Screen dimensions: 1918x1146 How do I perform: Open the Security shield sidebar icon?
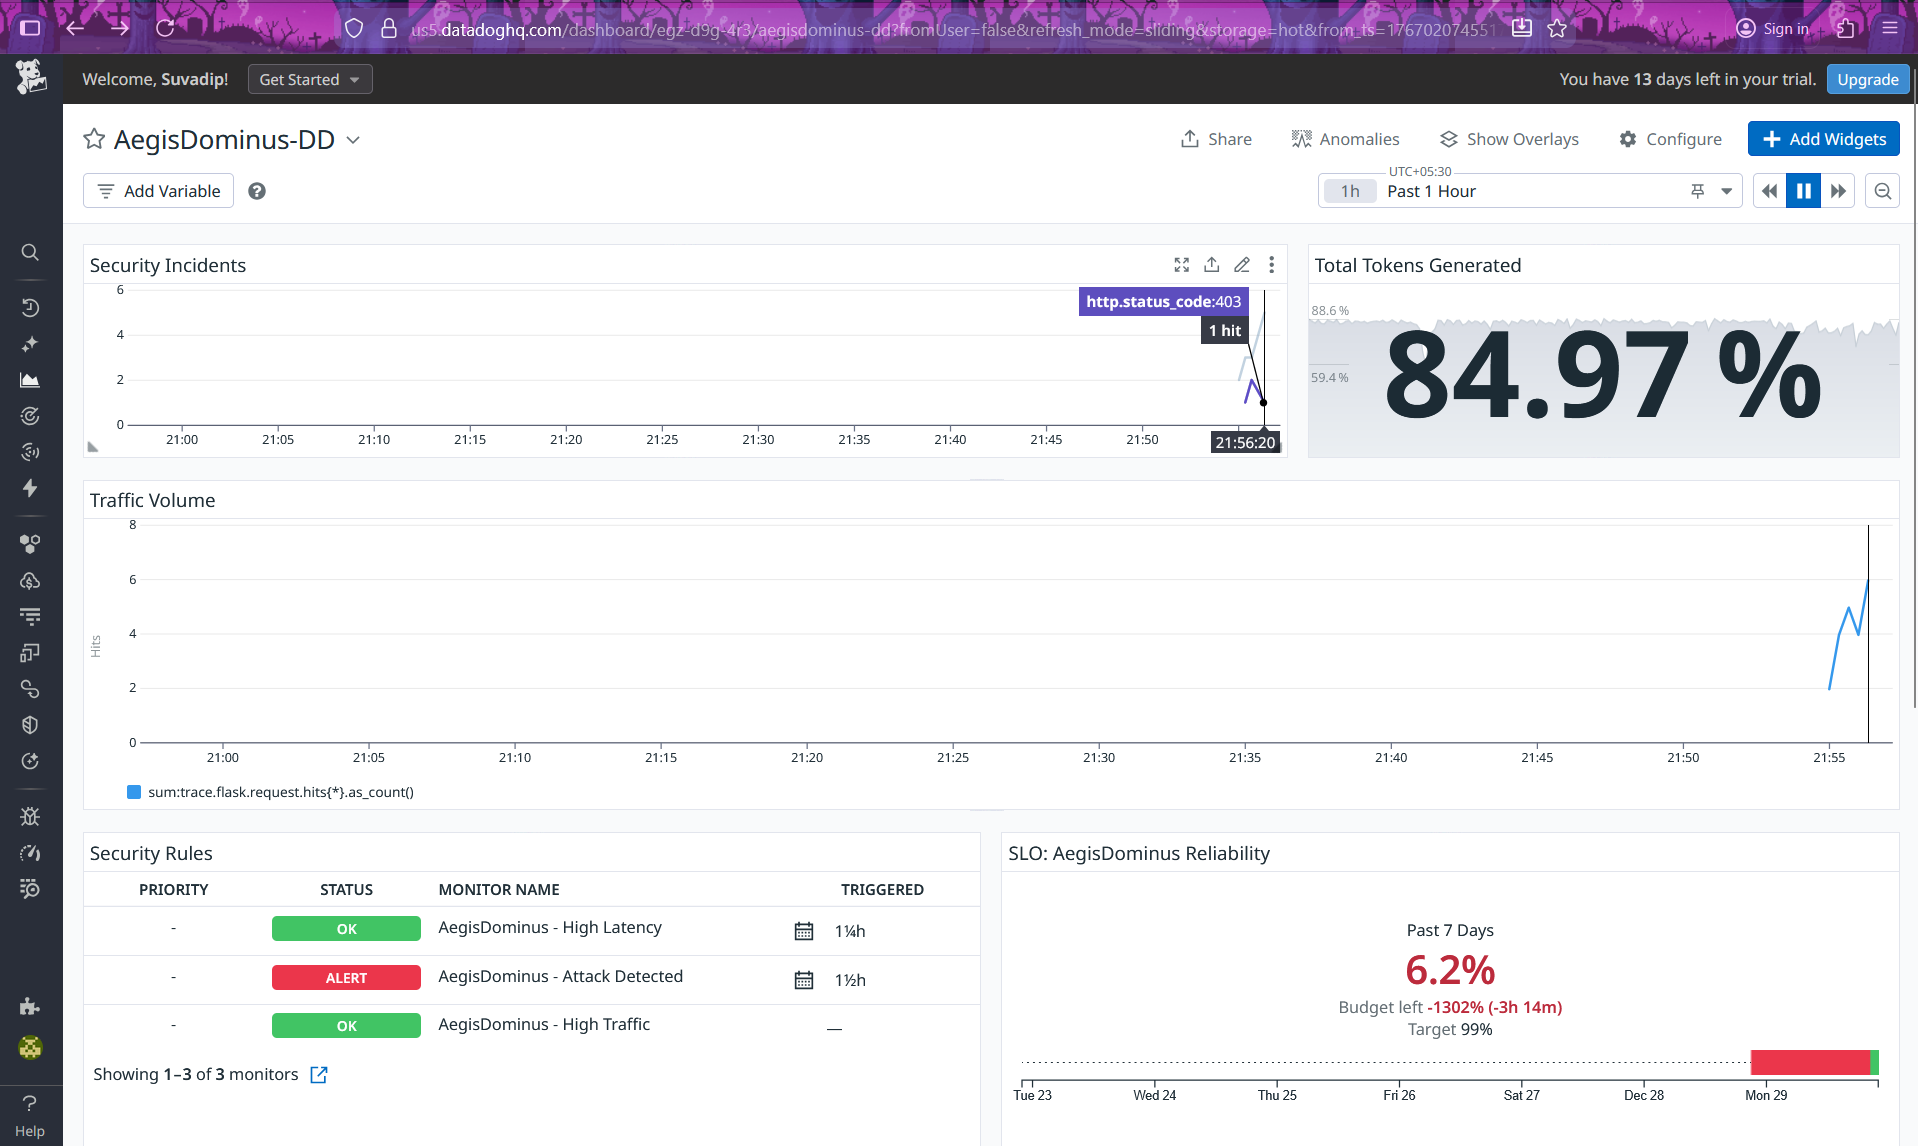click(x=30, y=725)
